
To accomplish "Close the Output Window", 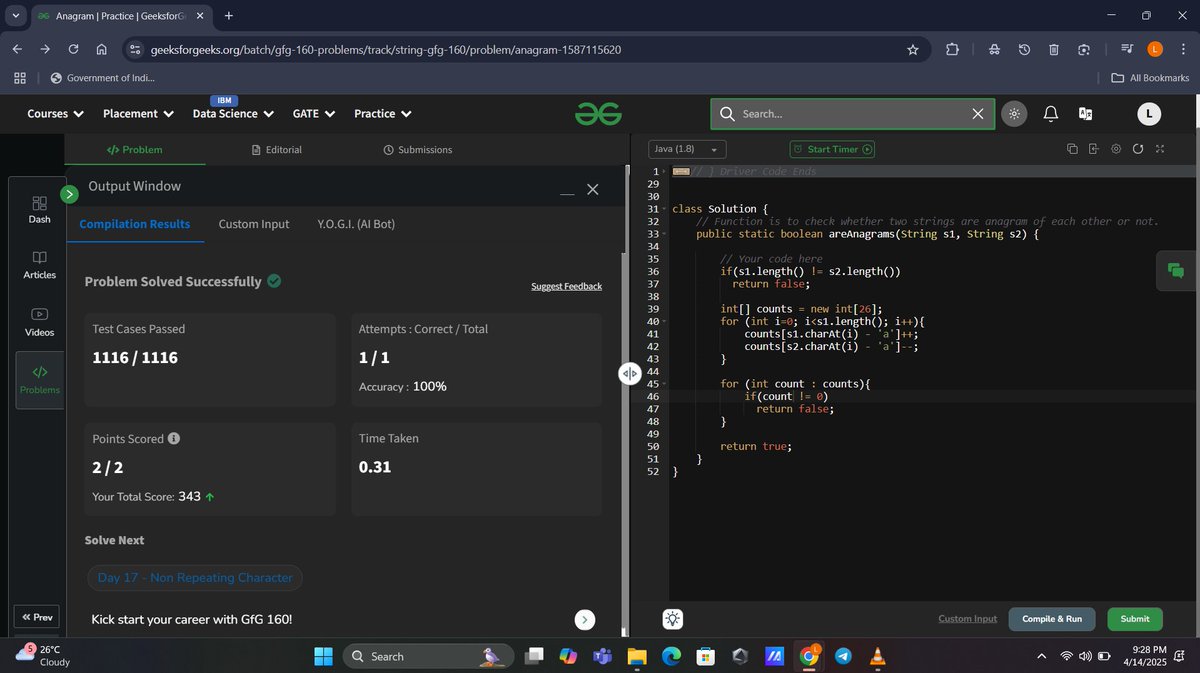I will (592, 190).
